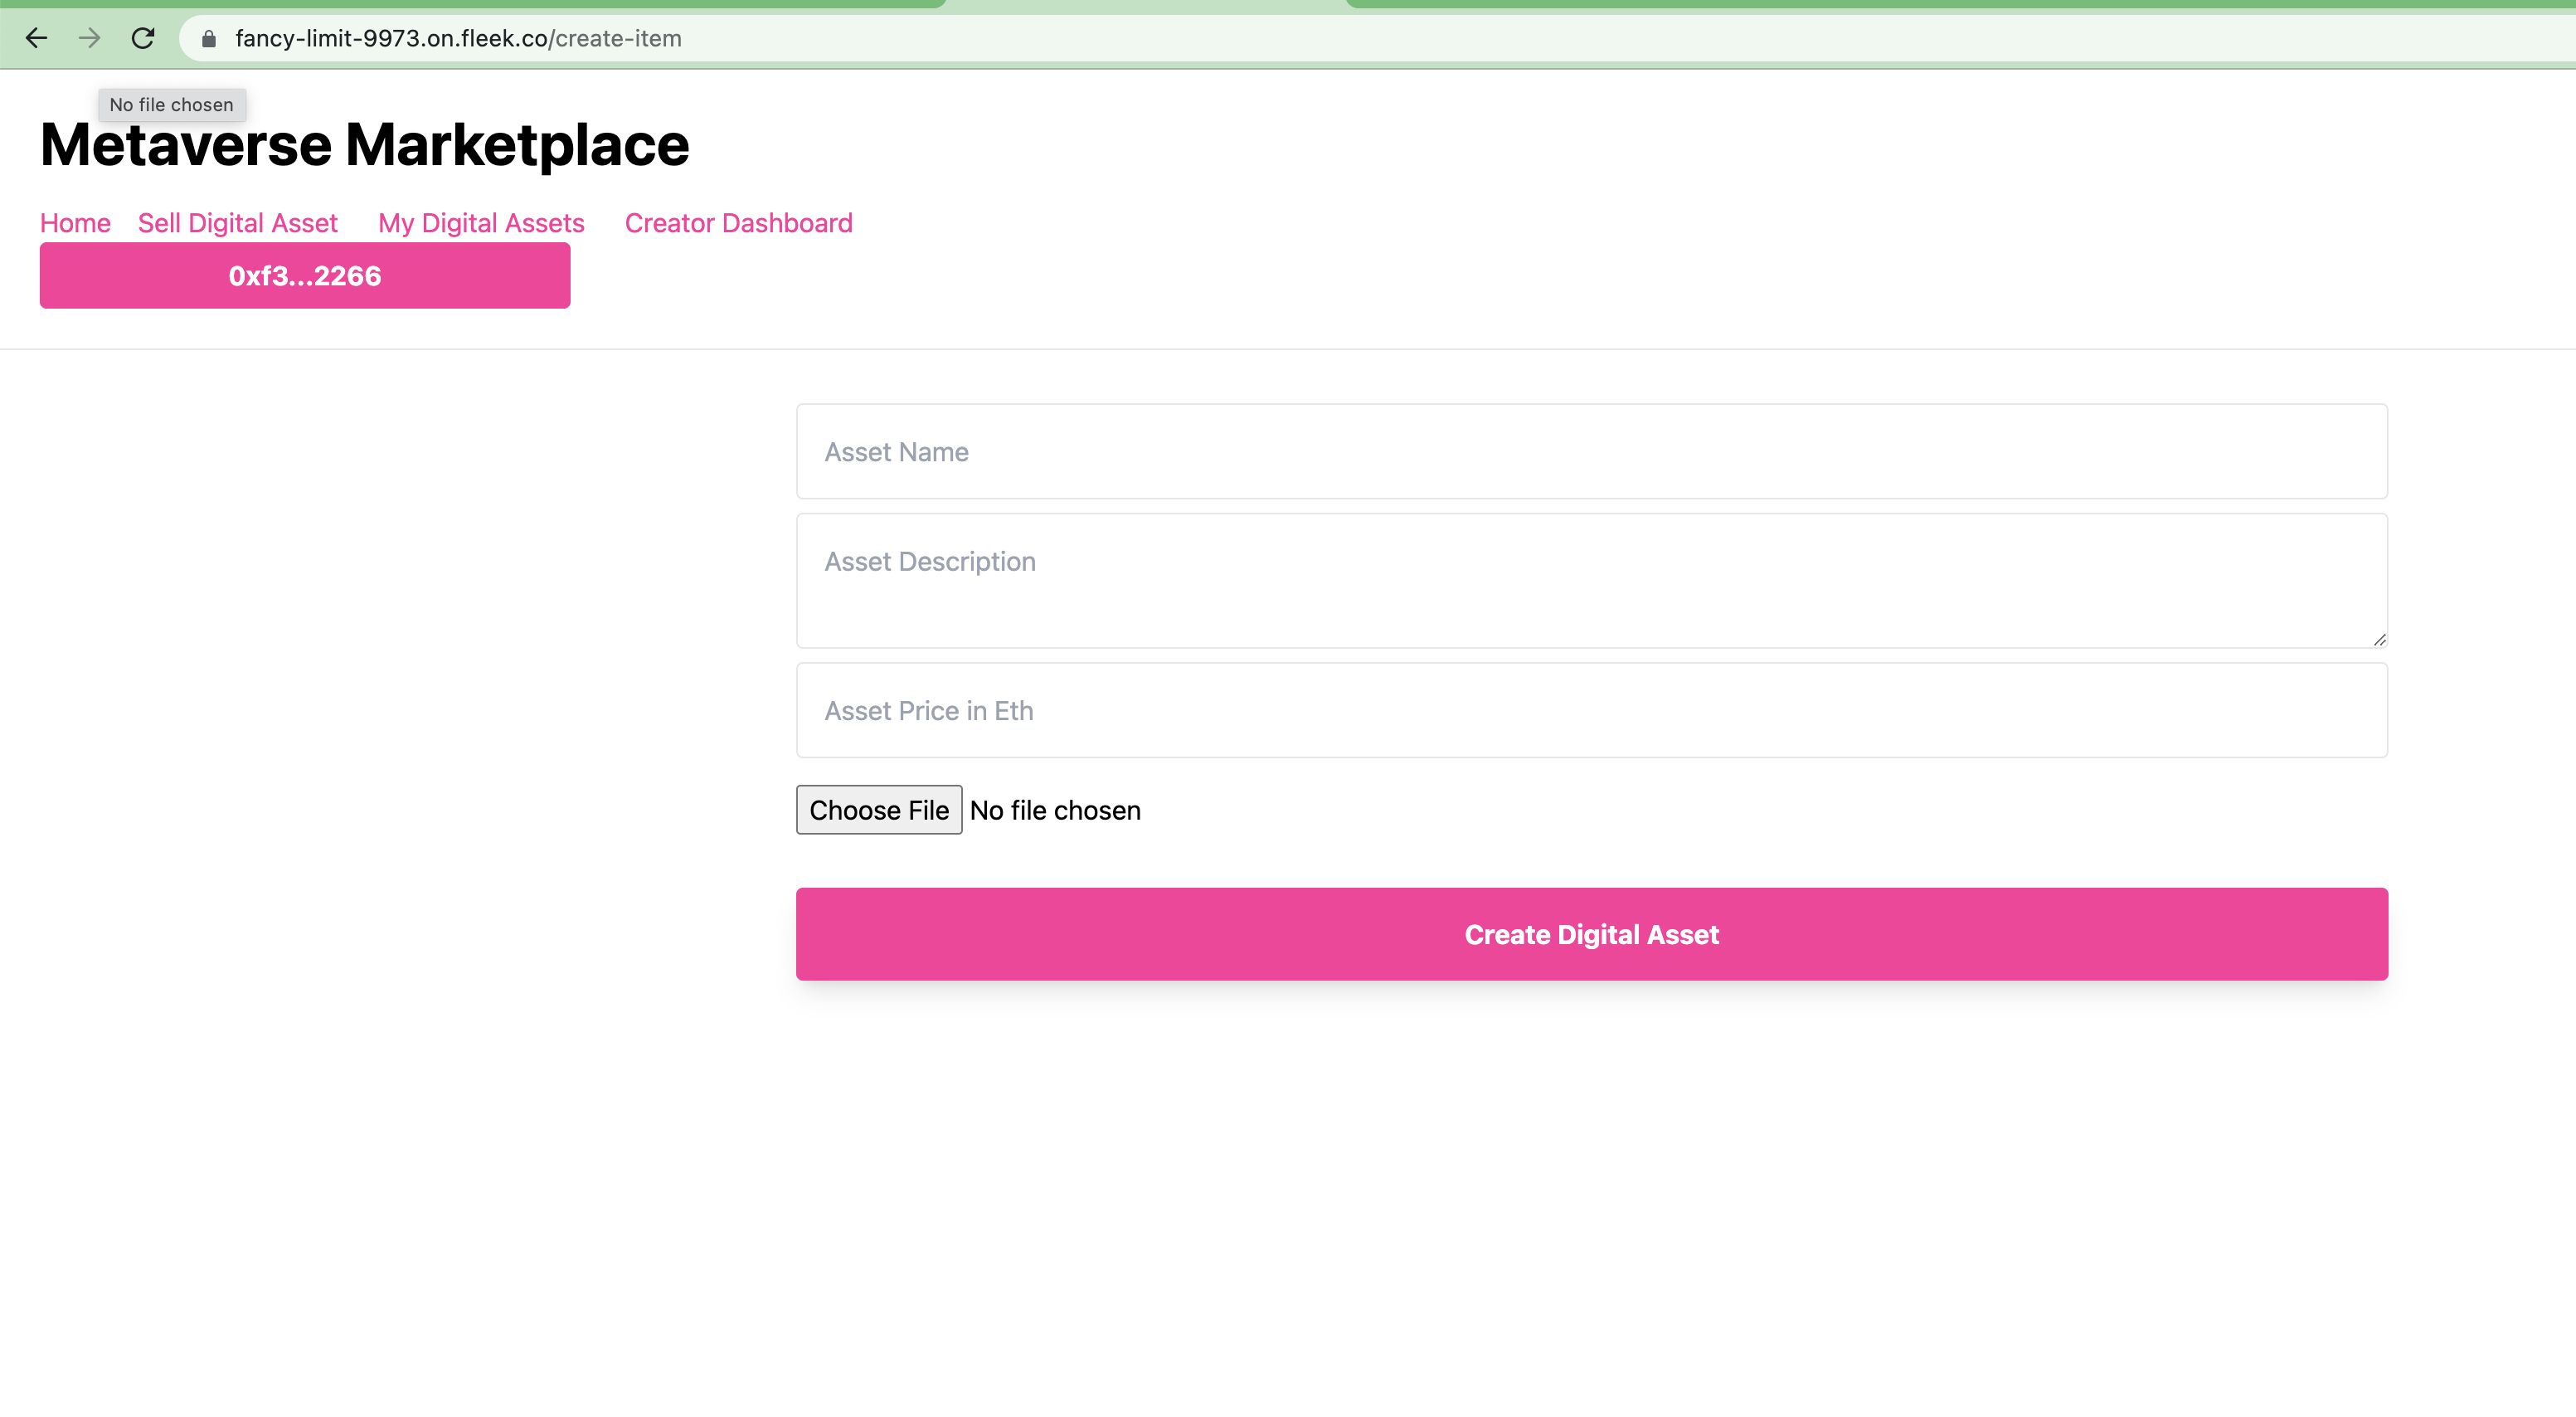Click the Choose File button
2576x1417 pixels.
pos(879,810)
